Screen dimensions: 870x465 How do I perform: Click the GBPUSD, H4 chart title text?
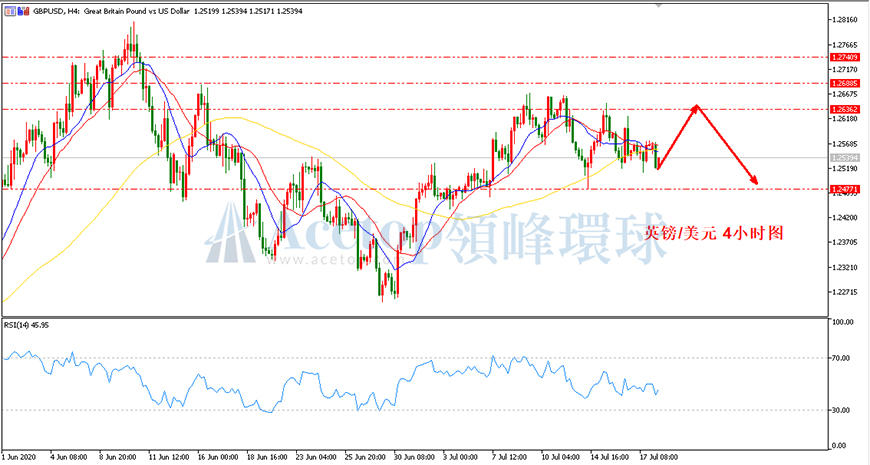click(54, 11)
